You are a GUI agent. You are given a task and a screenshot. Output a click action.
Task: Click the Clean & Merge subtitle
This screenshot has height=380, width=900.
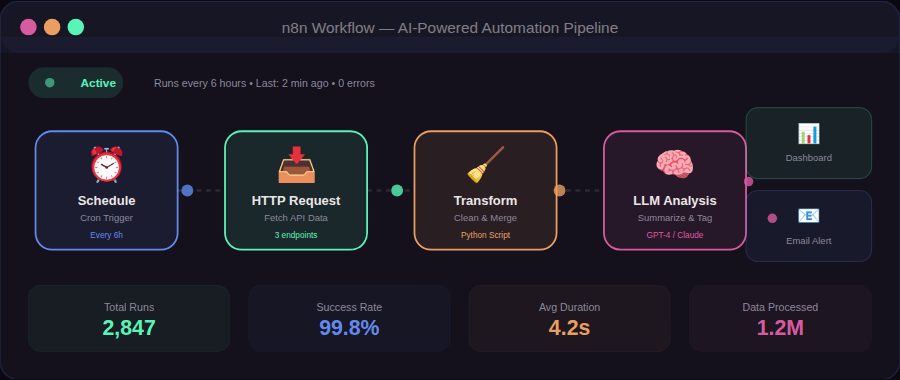486,218
